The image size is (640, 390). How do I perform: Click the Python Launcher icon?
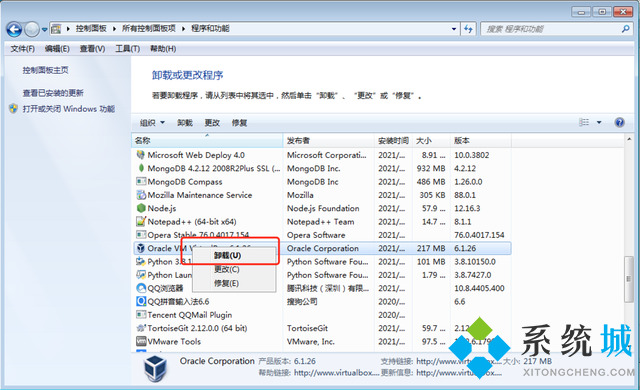pyautogui.click(x=141, y=275)
